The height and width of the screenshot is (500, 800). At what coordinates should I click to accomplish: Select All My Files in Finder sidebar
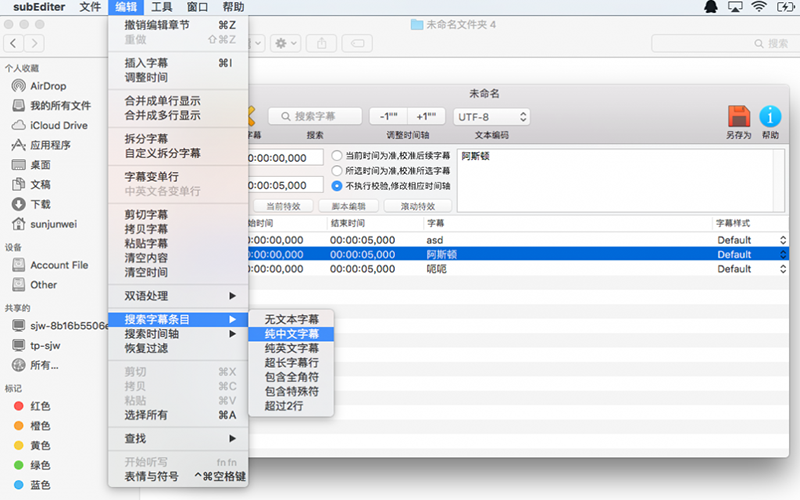click(51, 106)
